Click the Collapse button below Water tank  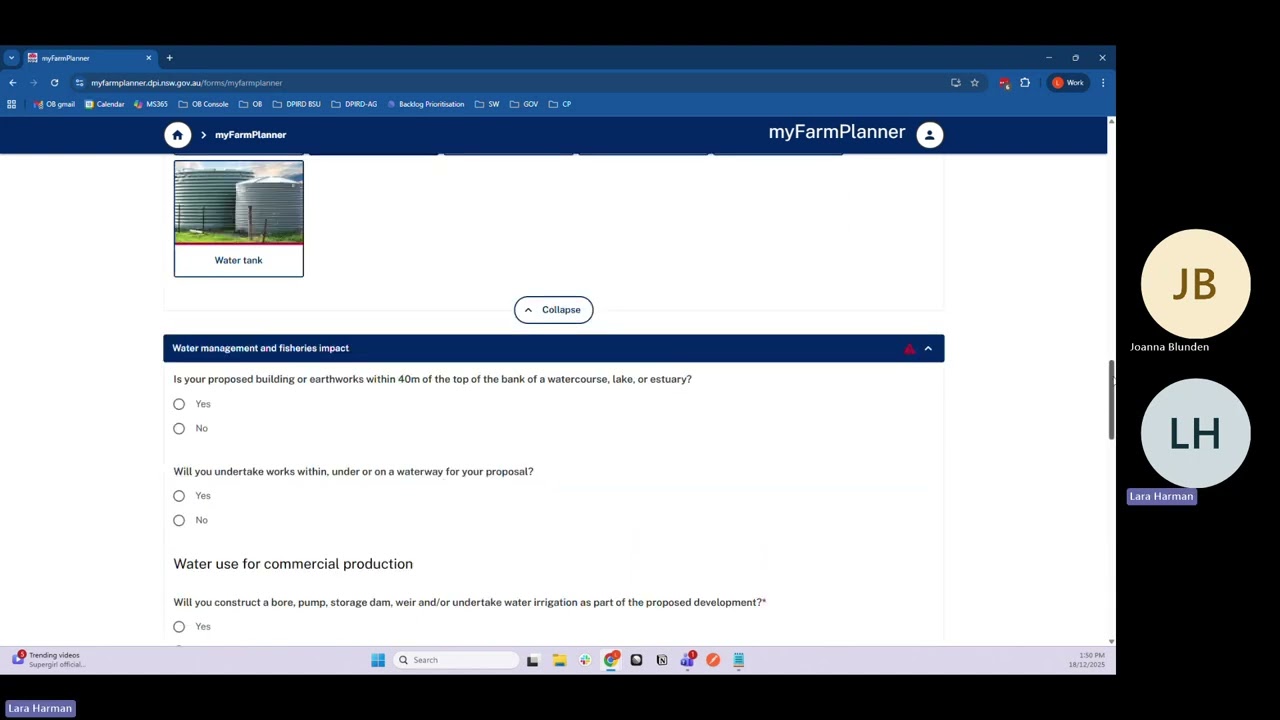click(x=553, y=310)
